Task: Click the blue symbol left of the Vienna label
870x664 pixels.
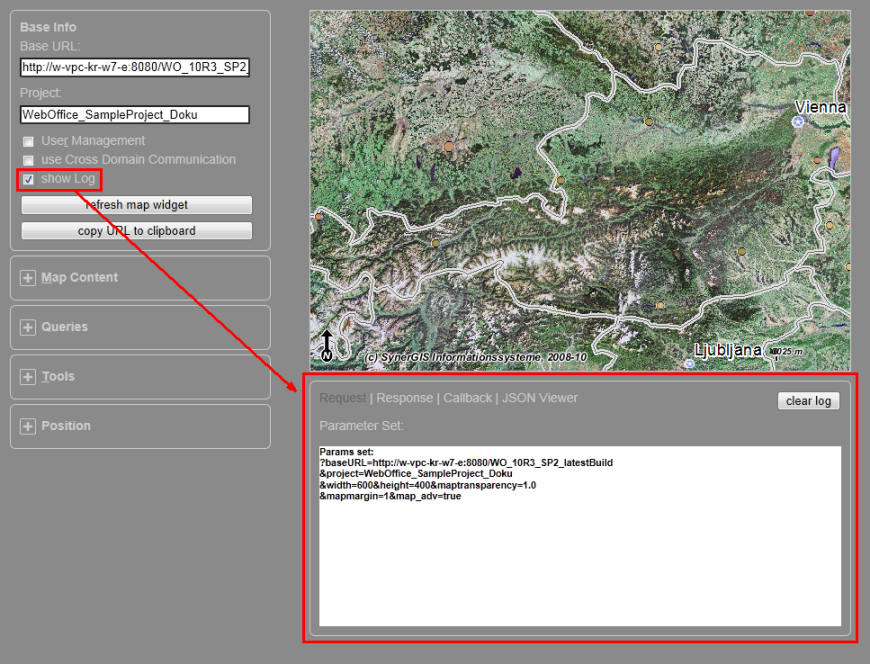Action: coord(798,120)
